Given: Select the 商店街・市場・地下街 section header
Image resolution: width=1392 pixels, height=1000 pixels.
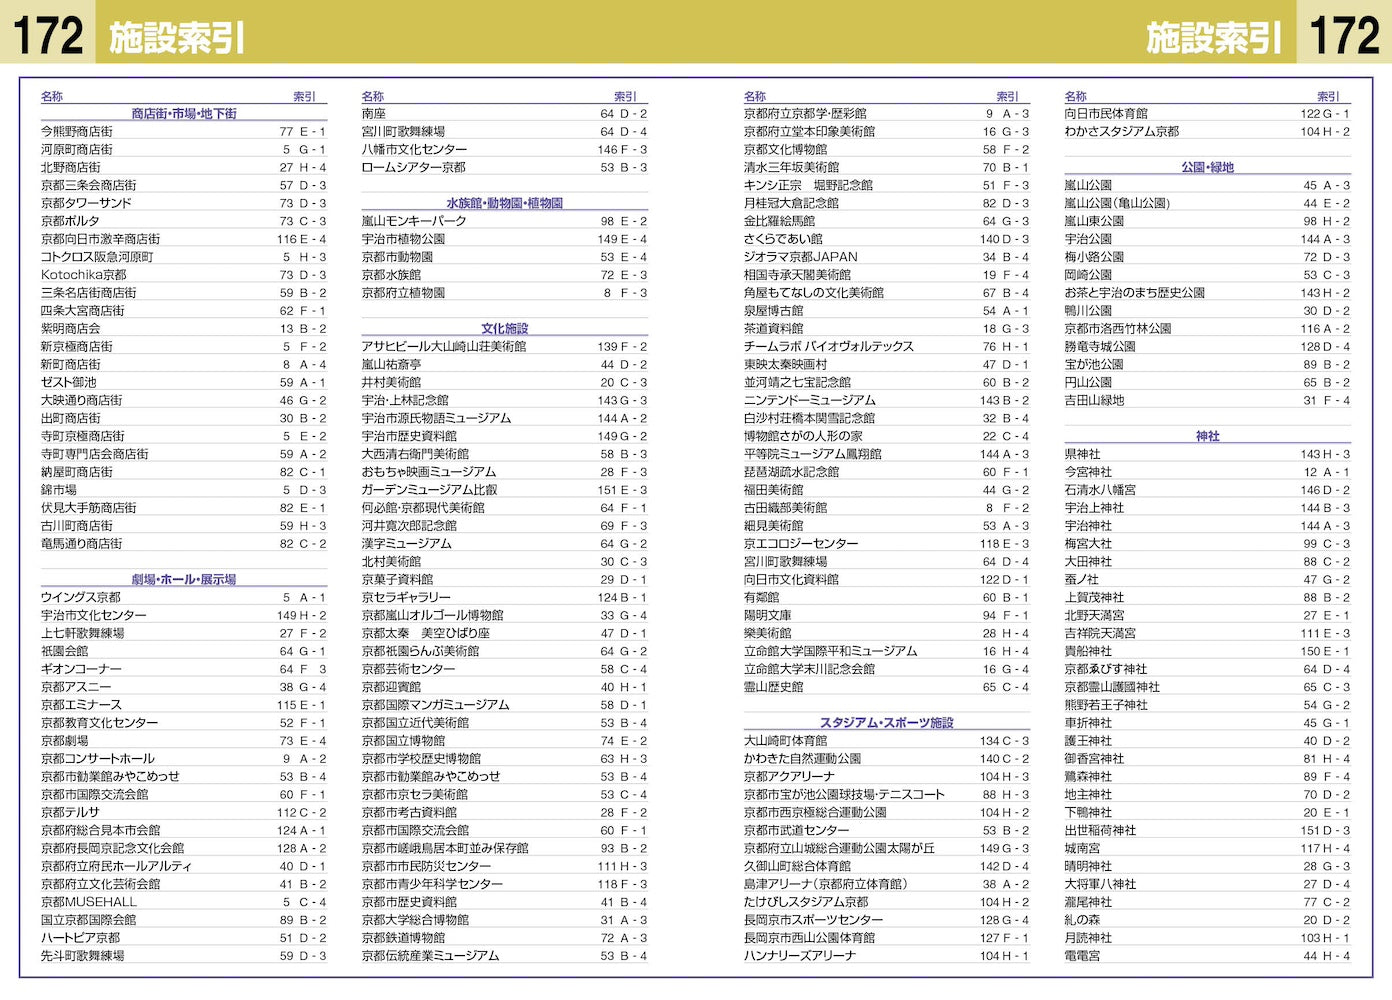Looking at the screenshot, I should click(186, 112).
